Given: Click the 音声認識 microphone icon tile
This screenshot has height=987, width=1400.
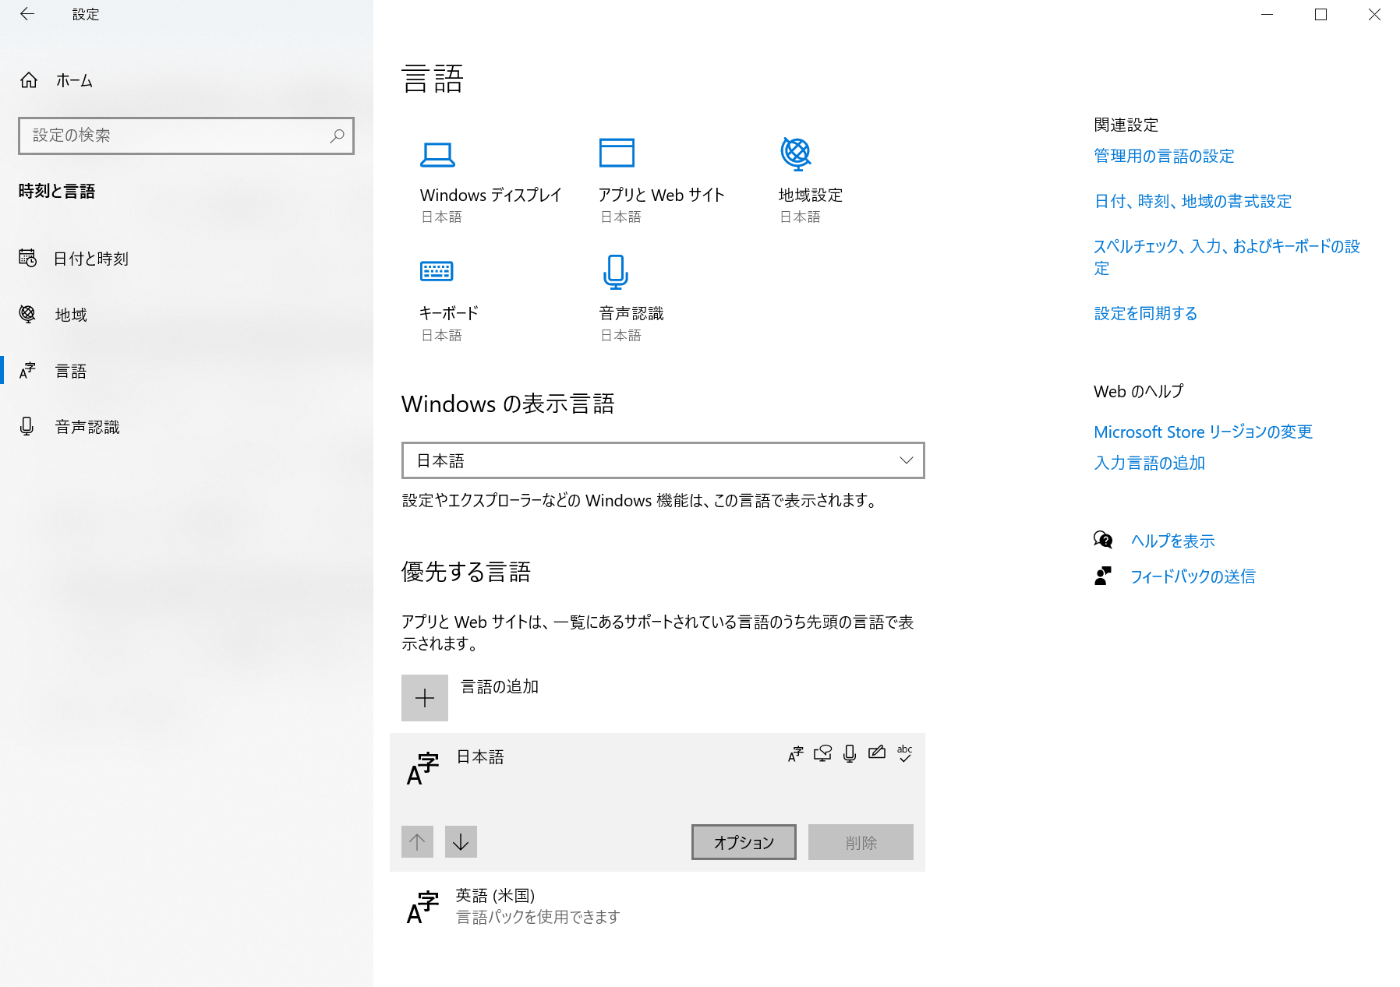Looking at the screenshot, I should pyautogui.click(x=616, y=271).
